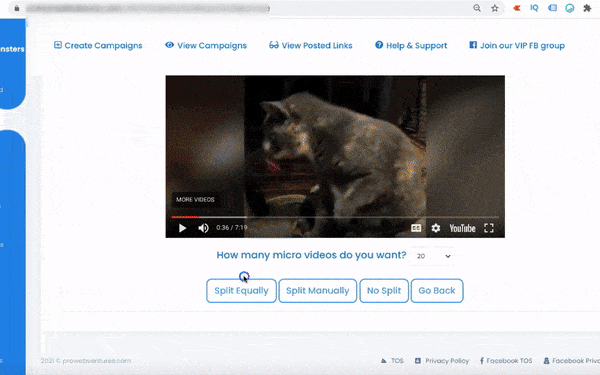This screenshot has height=375, width=600.
Task: Click the green circular extension icon
Action: click(x=570, y=8)
